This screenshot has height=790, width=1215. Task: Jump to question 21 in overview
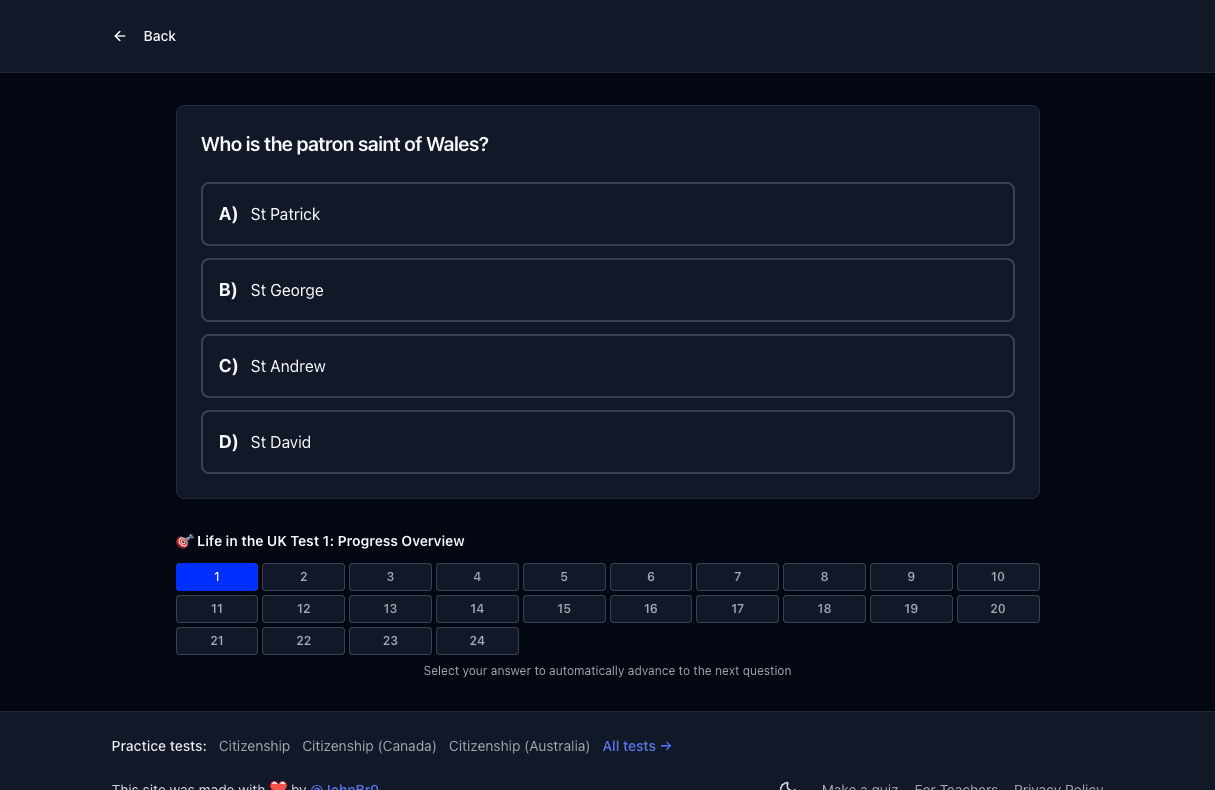217,641
